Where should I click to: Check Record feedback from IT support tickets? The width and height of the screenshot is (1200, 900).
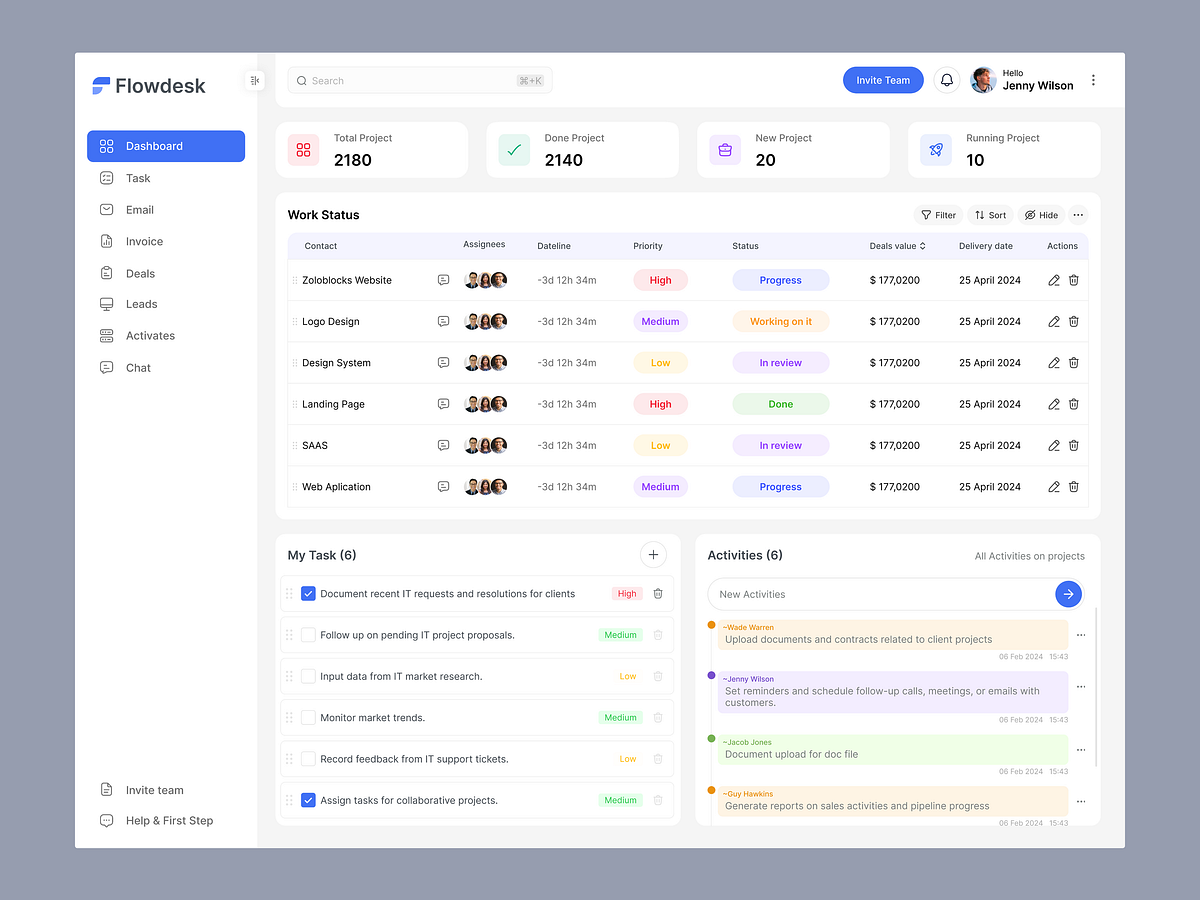pos(308,759)
